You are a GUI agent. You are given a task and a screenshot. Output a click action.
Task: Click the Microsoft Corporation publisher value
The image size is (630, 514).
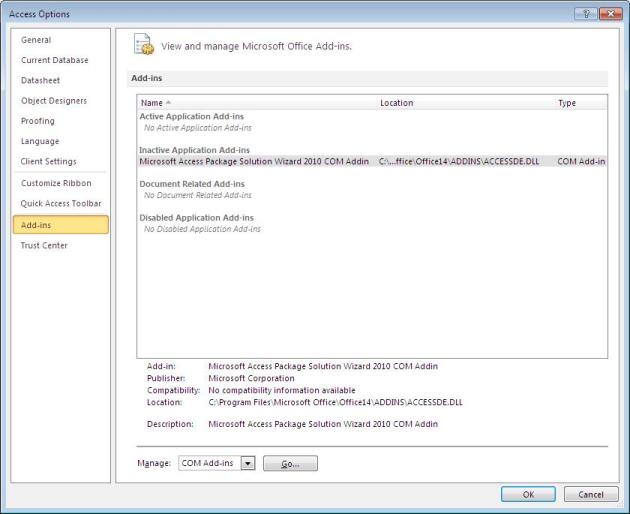pyautogui.click(x=251, y=378)
